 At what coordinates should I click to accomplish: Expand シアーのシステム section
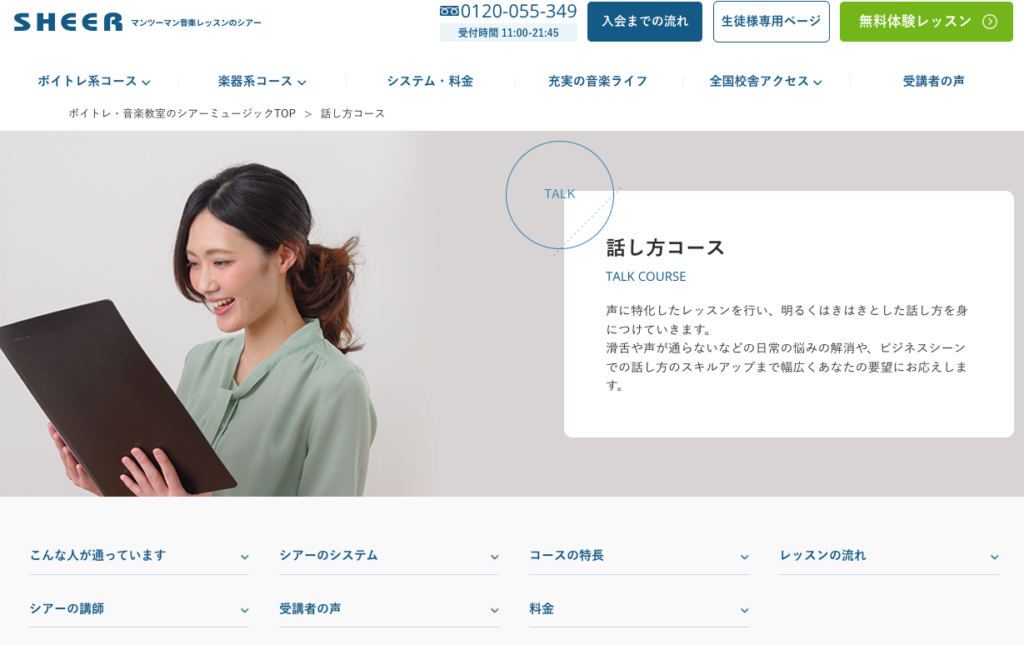pyautogui.click(x=388, y=556)
